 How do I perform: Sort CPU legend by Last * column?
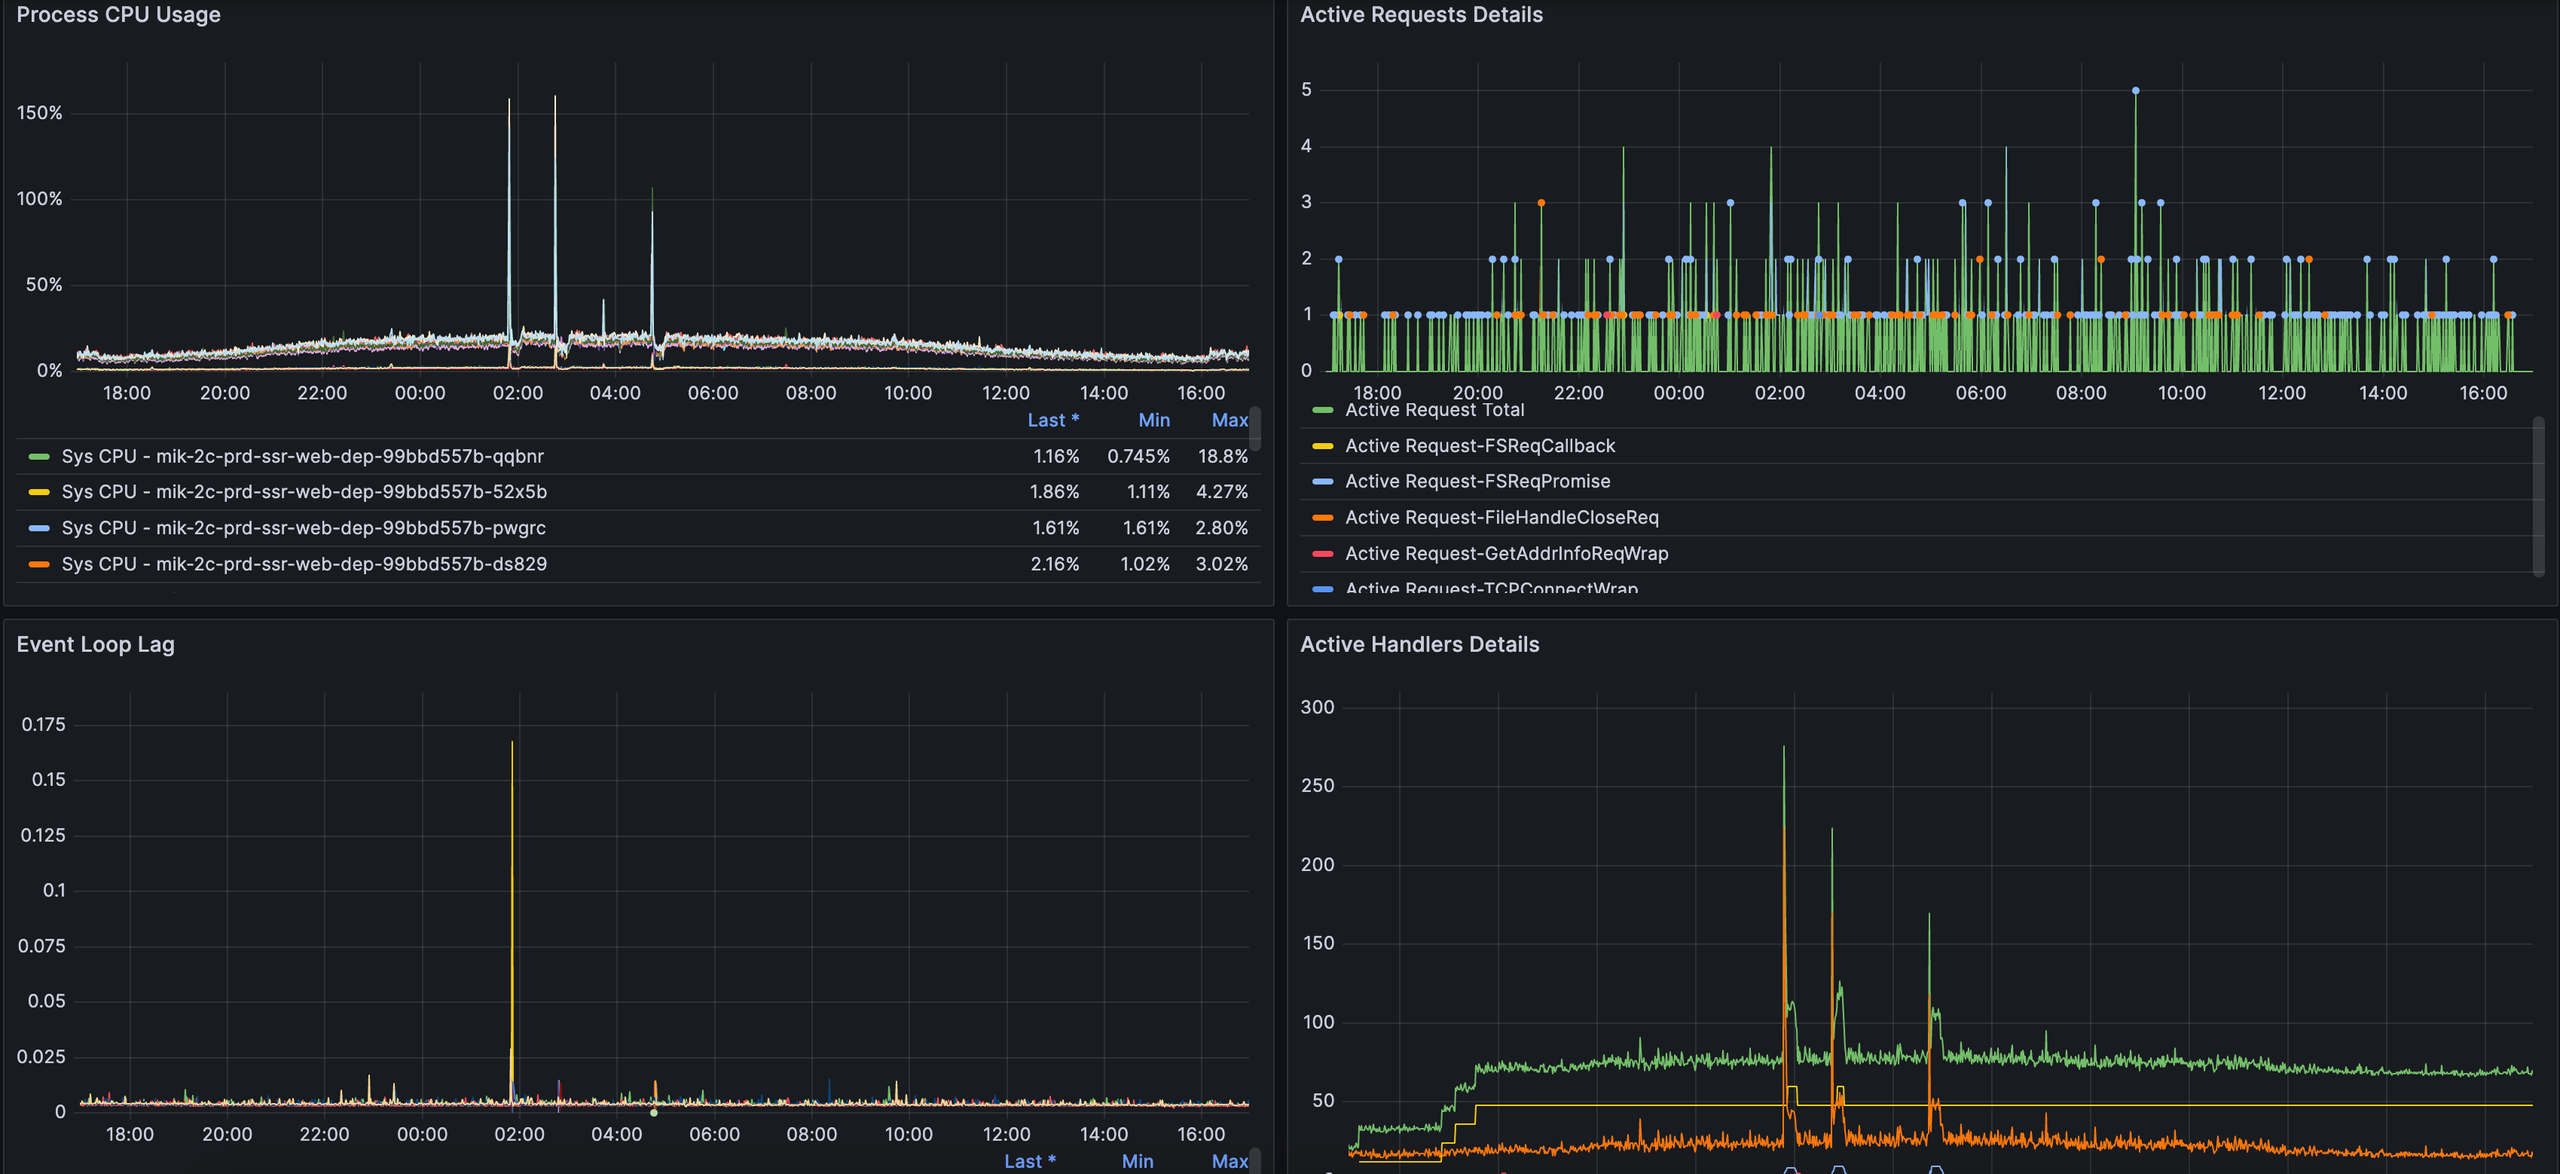click(1052, 420)
